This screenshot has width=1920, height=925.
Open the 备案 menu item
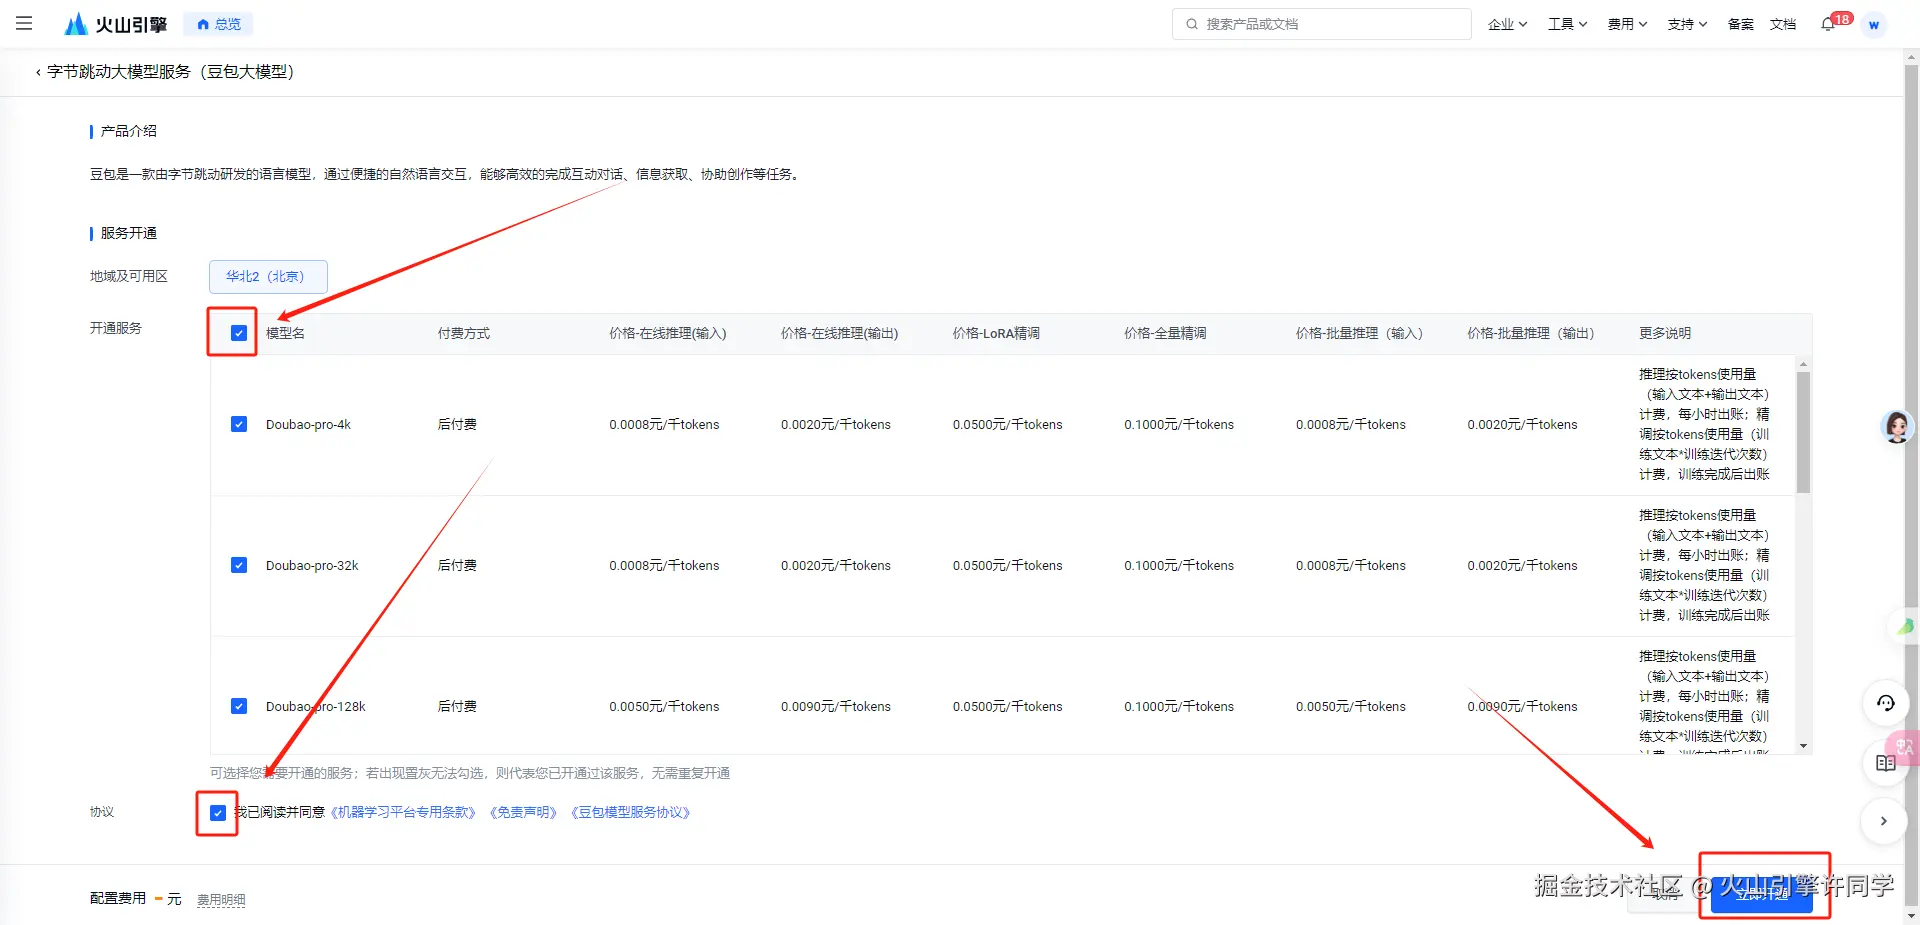(x=1740, y=24)
